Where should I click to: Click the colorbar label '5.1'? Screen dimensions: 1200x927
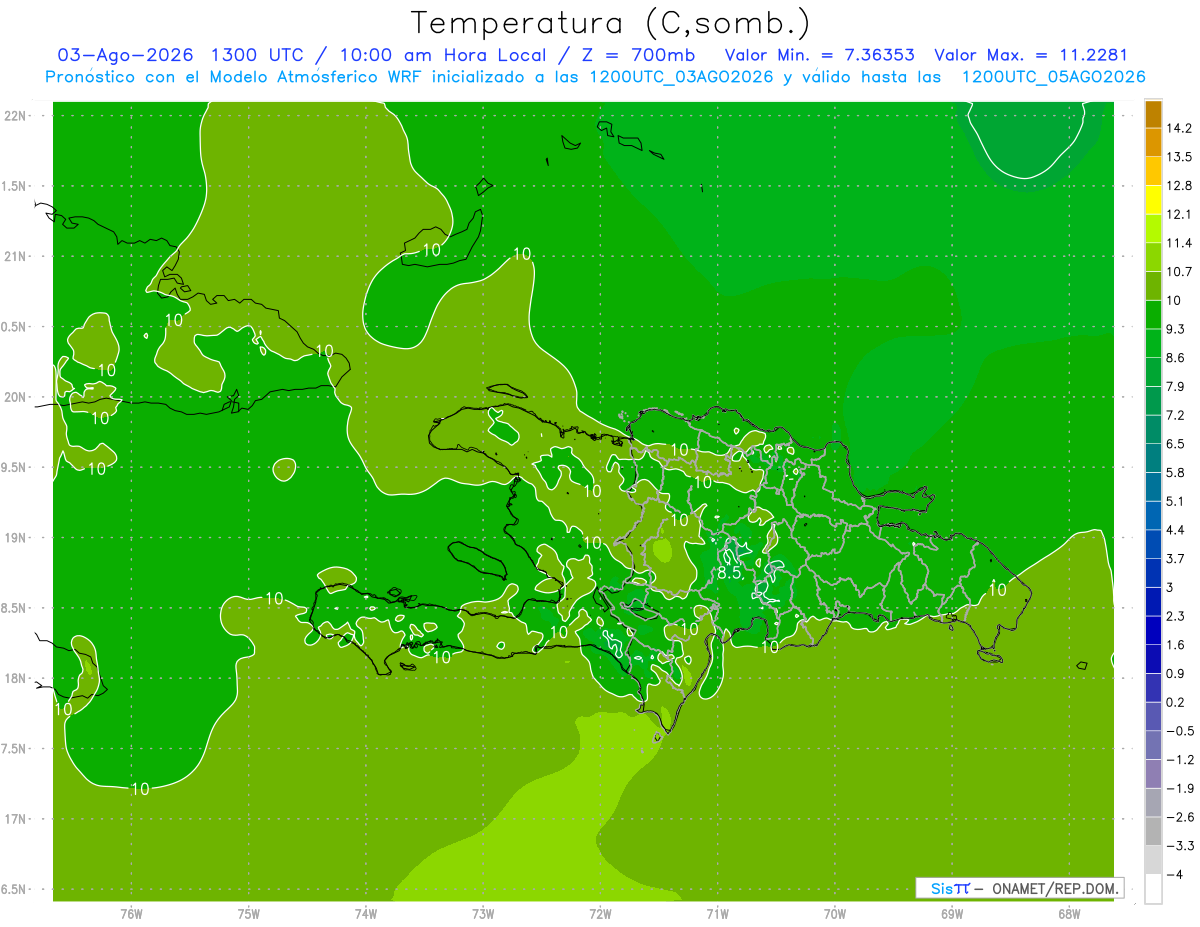(1175, 501)
